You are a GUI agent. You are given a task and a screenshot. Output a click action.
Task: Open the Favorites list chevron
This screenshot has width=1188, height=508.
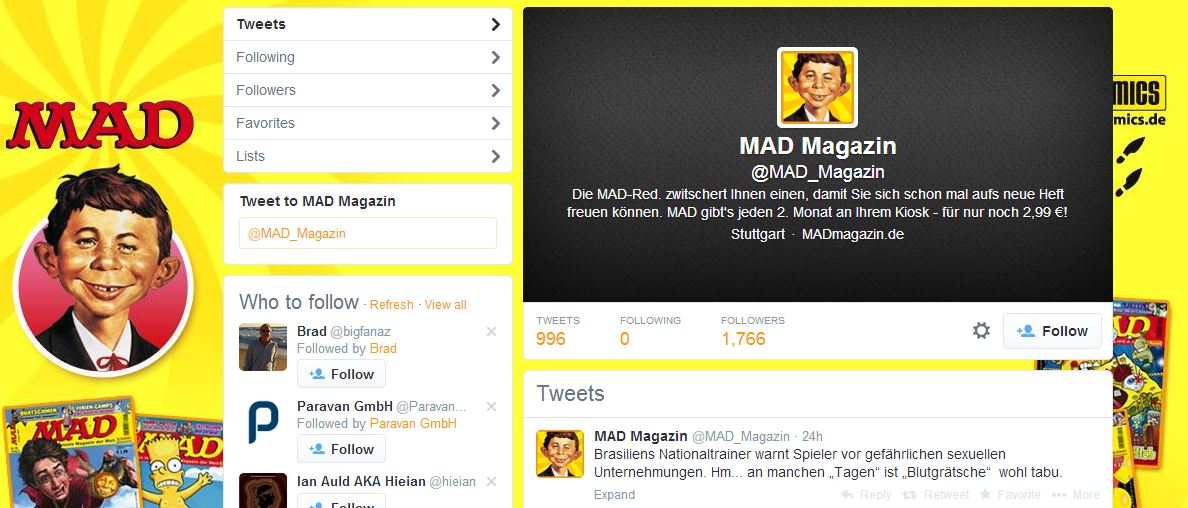click(496, 123)
